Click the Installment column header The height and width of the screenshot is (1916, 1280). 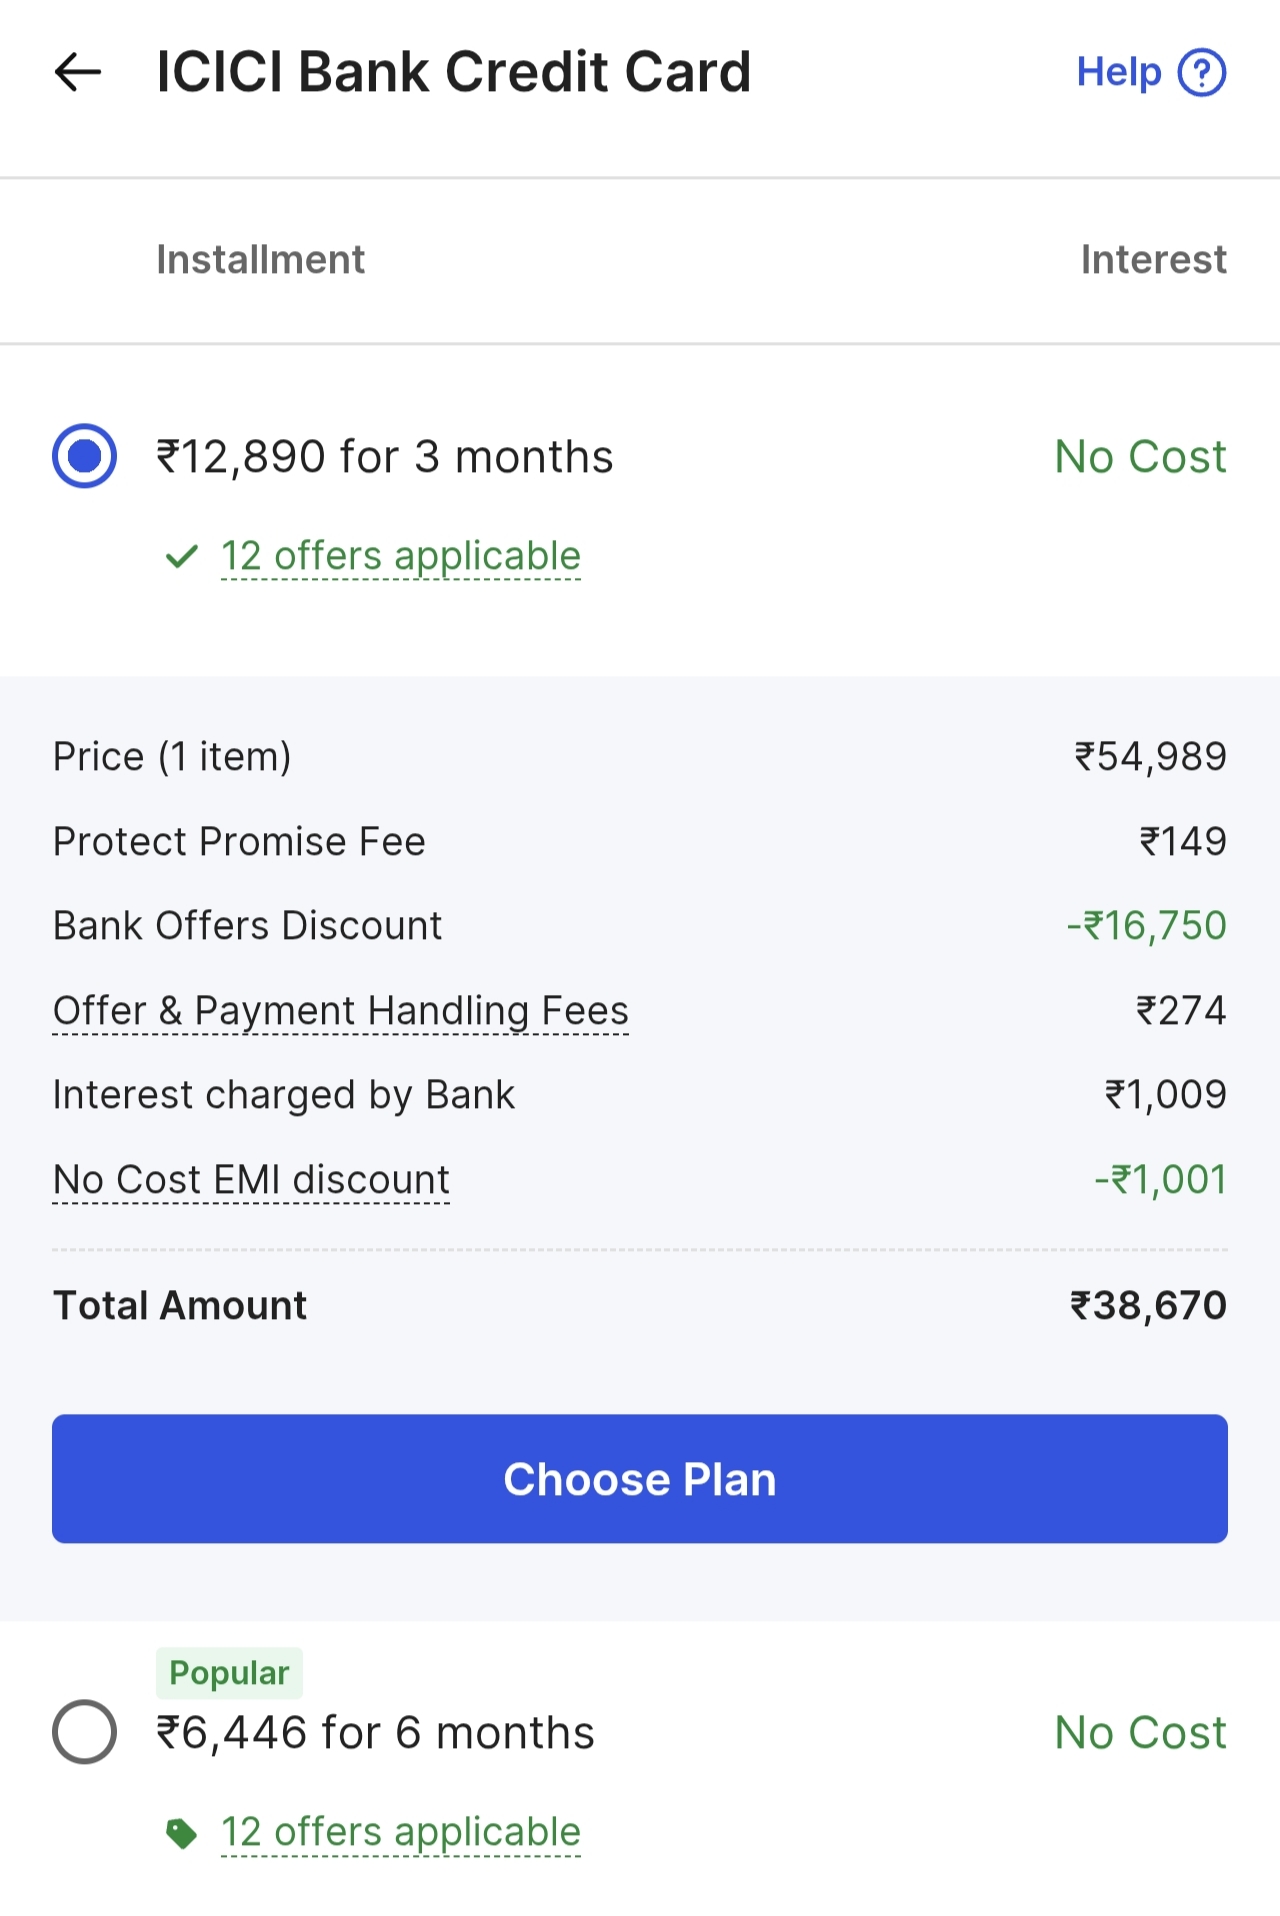[260, 260]
